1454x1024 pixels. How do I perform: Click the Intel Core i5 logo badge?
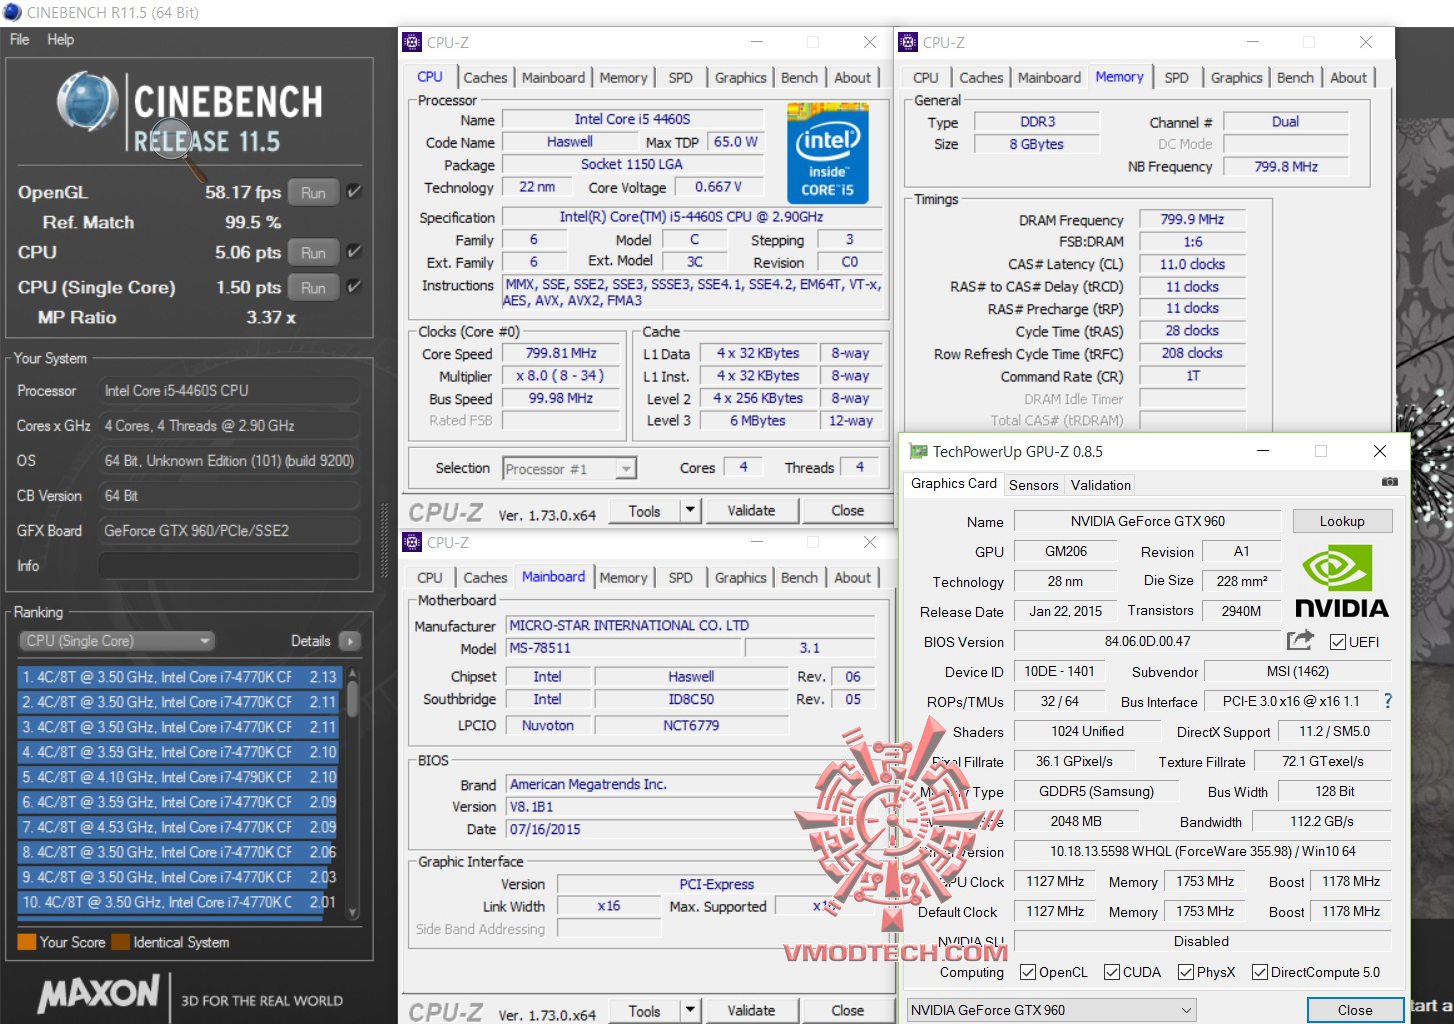(x=828, y=153)
